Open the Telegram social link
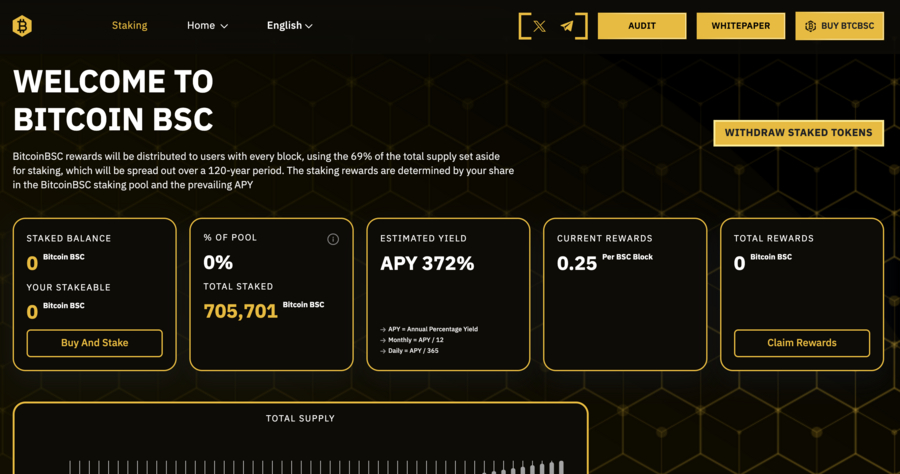 [x=567, y=26]
